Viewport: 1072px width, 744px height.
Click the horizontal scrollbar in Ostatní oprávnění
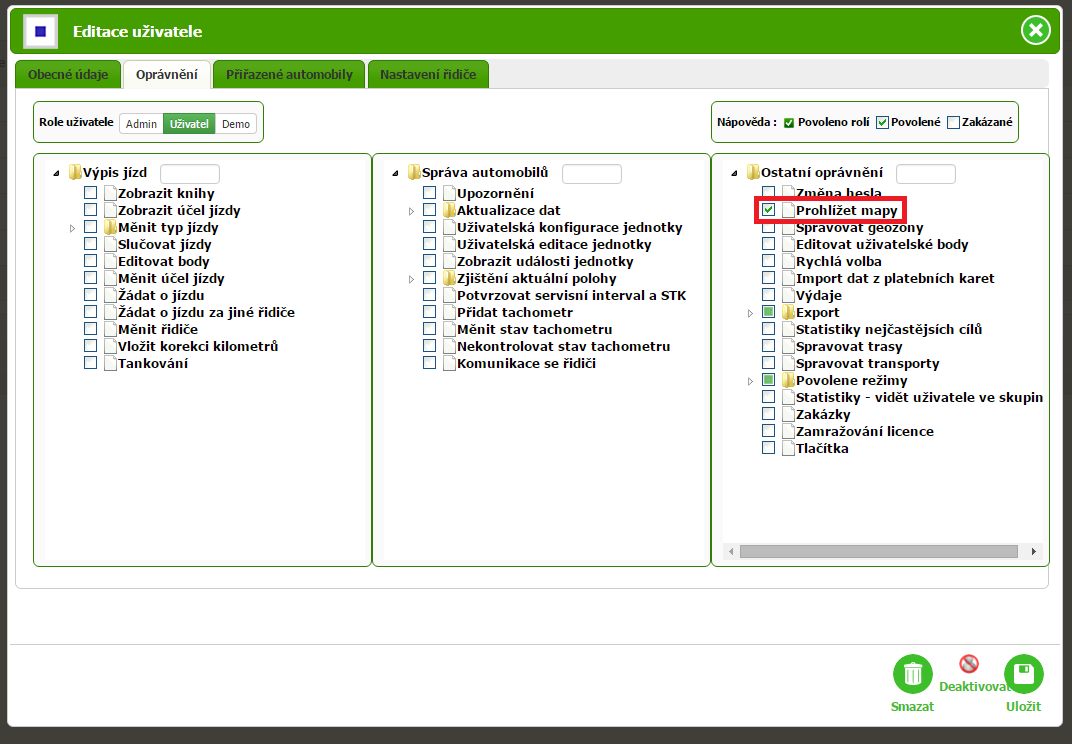click(878, 551)
